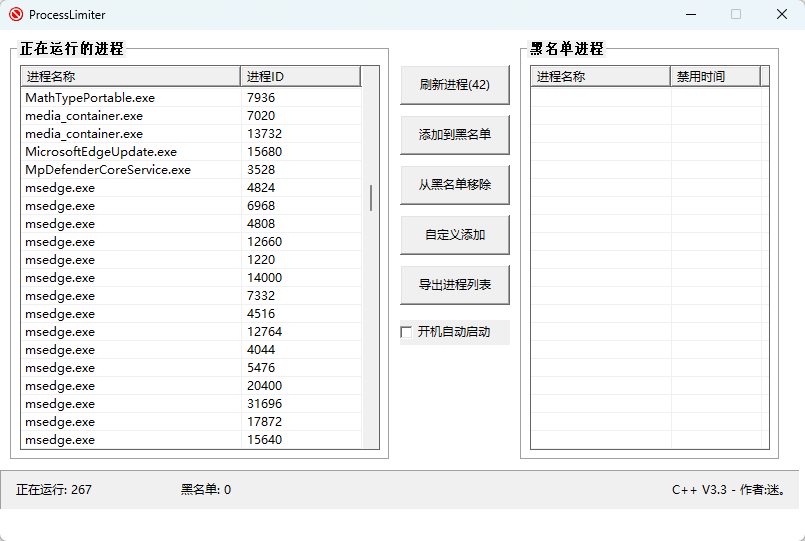Select msedge.exe with ID 20400
Image resolution: width=805 pixels, height=541 pixels.
click(191, 385)
